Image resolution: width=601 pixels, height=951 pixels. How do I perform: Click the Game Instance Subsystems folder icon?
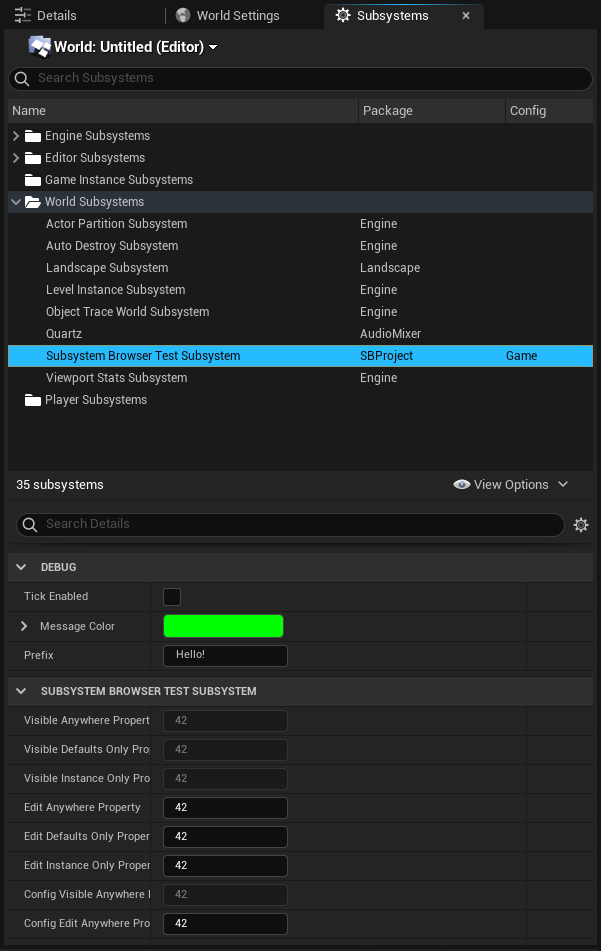(33, 180)
